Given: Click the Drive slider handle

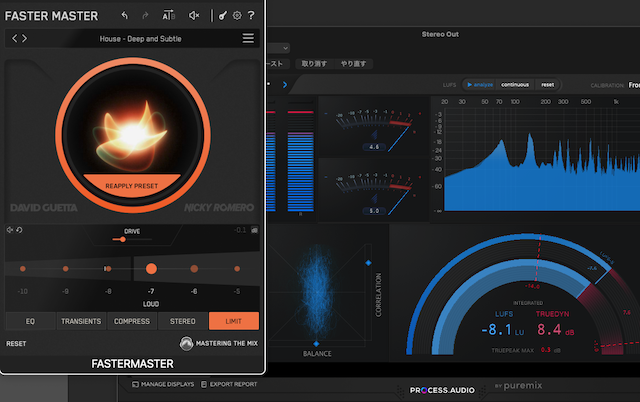Looking at the screenshot, I should click(x=124, y=239).
